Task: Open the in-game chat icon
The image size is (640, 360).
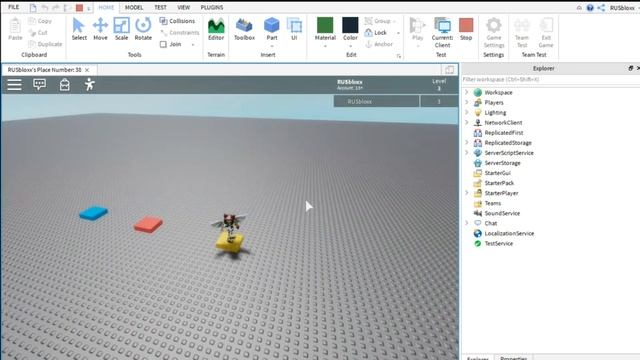Action: pyautogui.click(x=39, y=84)
